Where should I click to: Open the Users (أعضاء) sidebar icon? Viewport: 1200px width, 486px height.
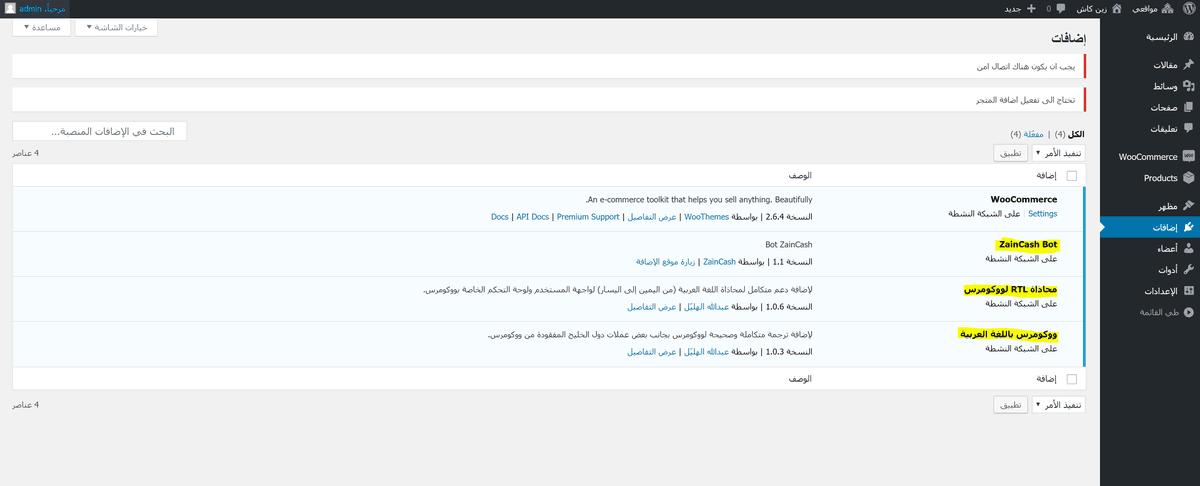(1188, 248)
